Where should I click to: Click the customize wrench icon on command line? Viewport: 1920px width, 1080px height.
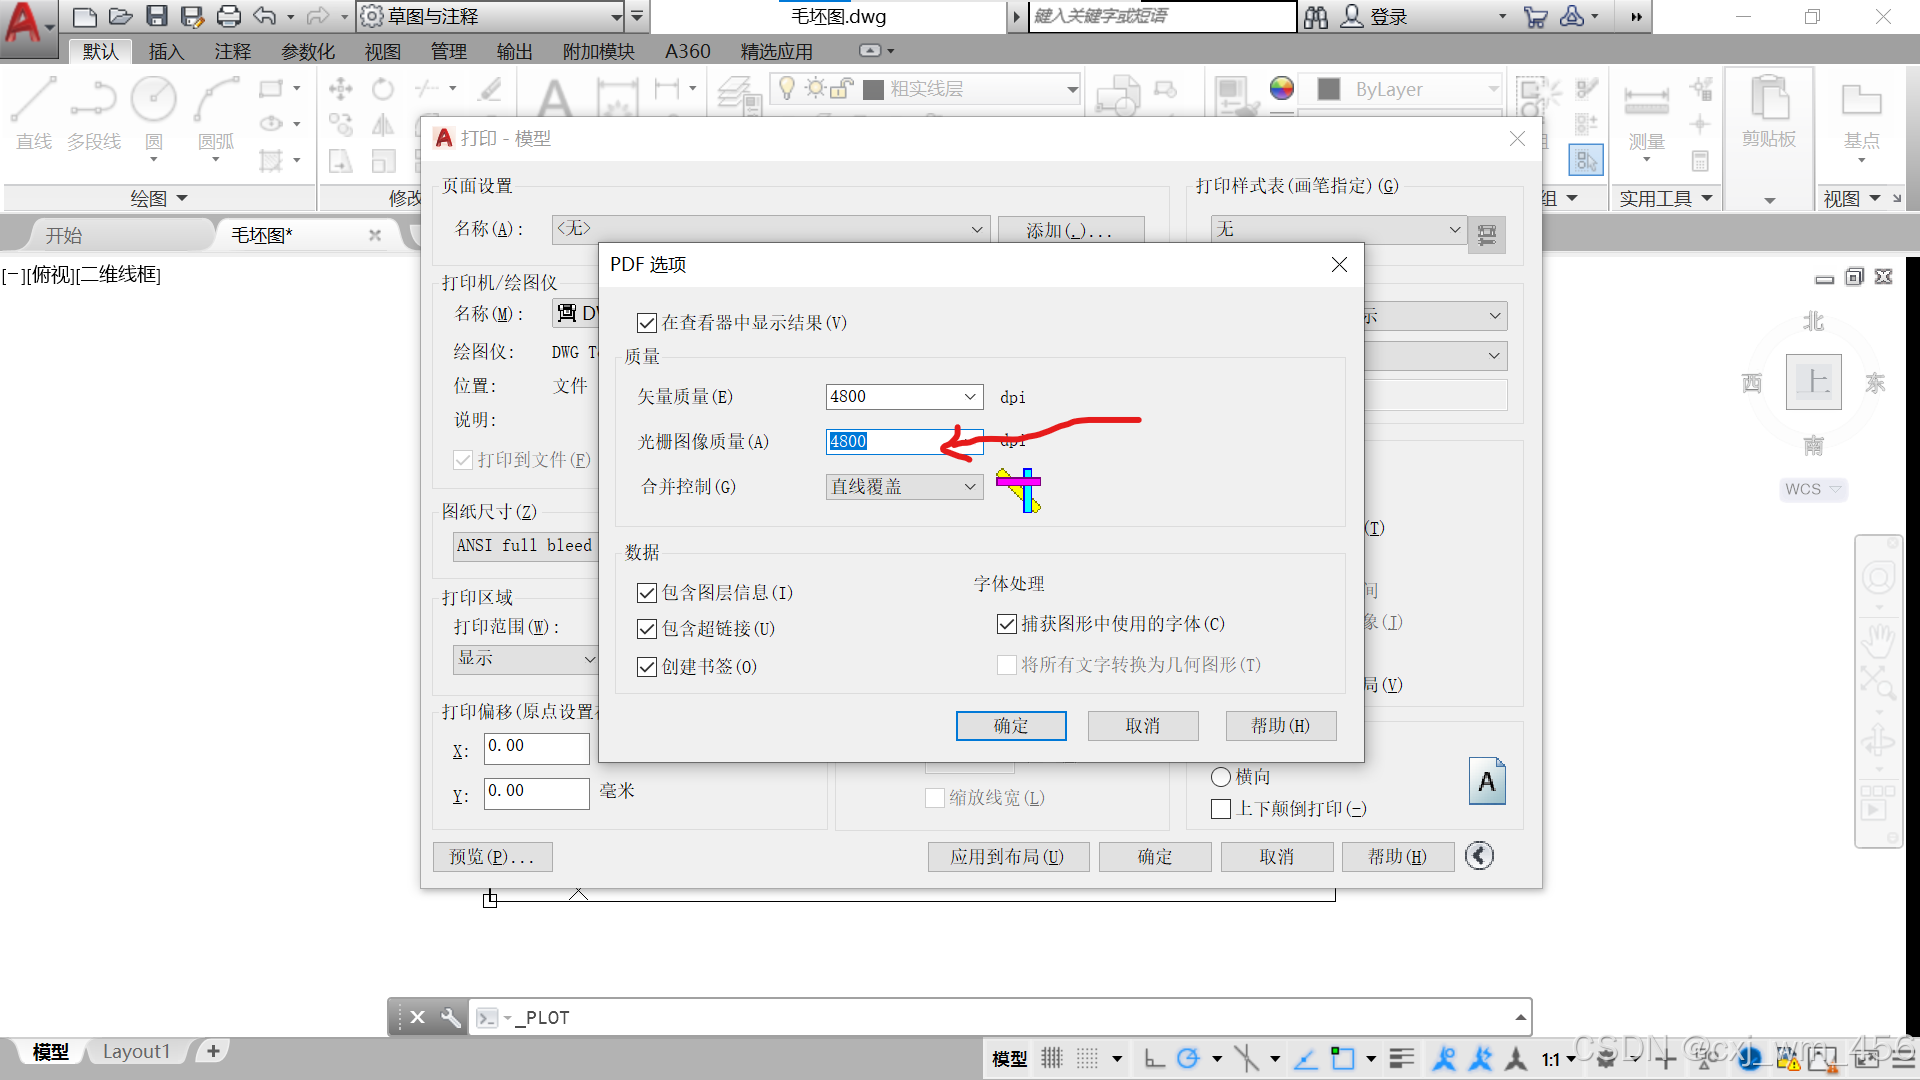(x=451, y=1018)
